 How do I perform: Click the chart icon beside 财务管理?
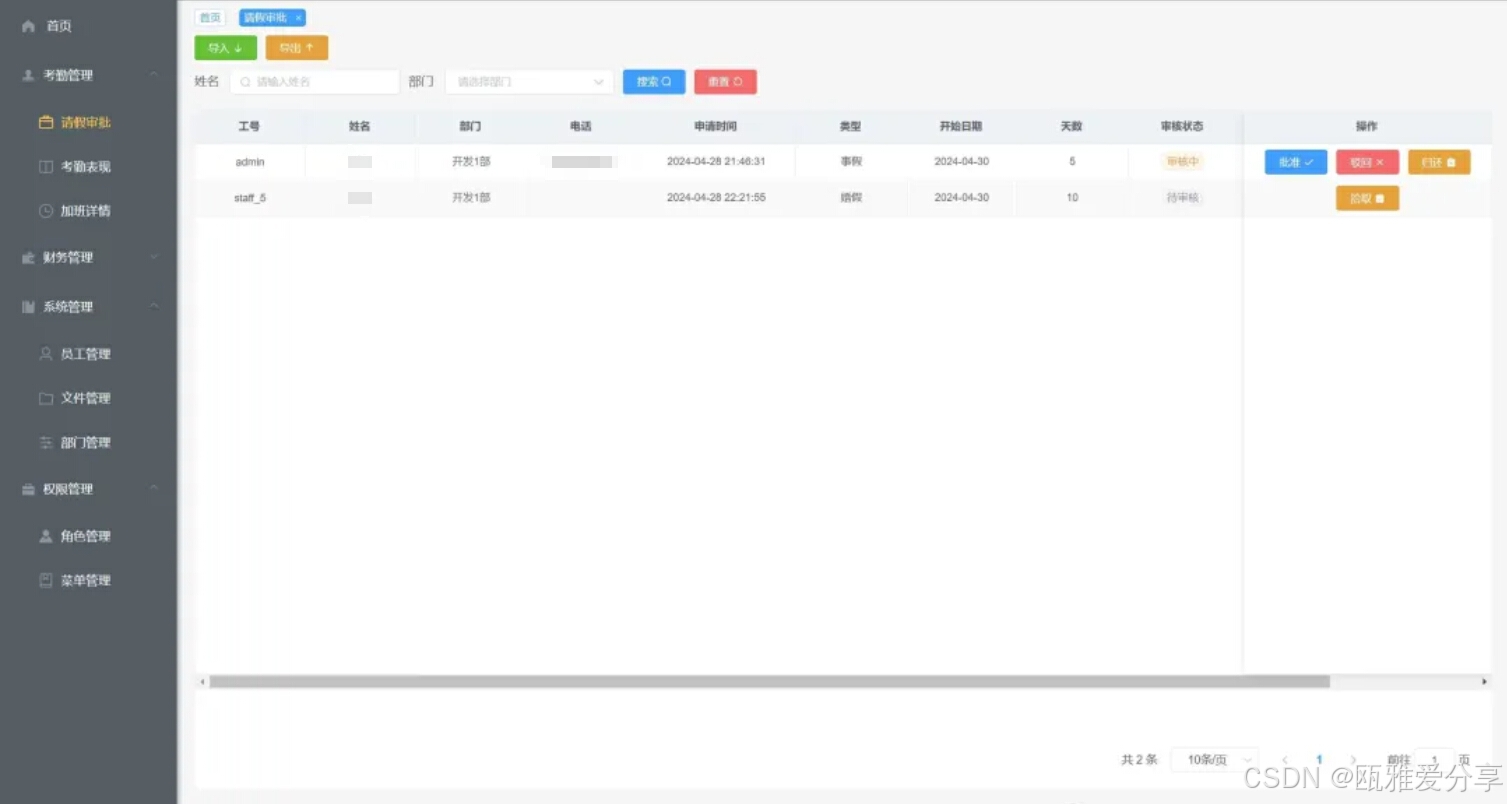[x=27, y=257]
